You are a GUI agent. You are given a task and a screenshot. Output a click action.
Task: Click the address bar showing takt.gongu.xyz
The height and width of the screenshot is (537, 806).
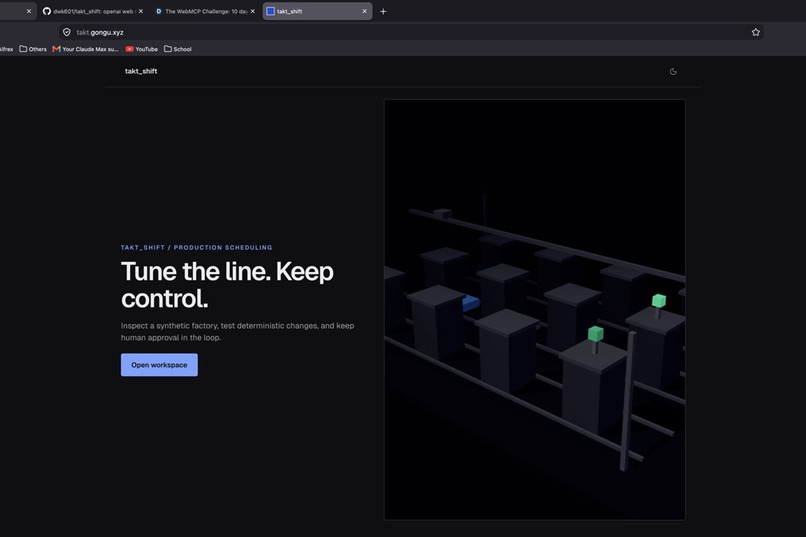(411, 32)
